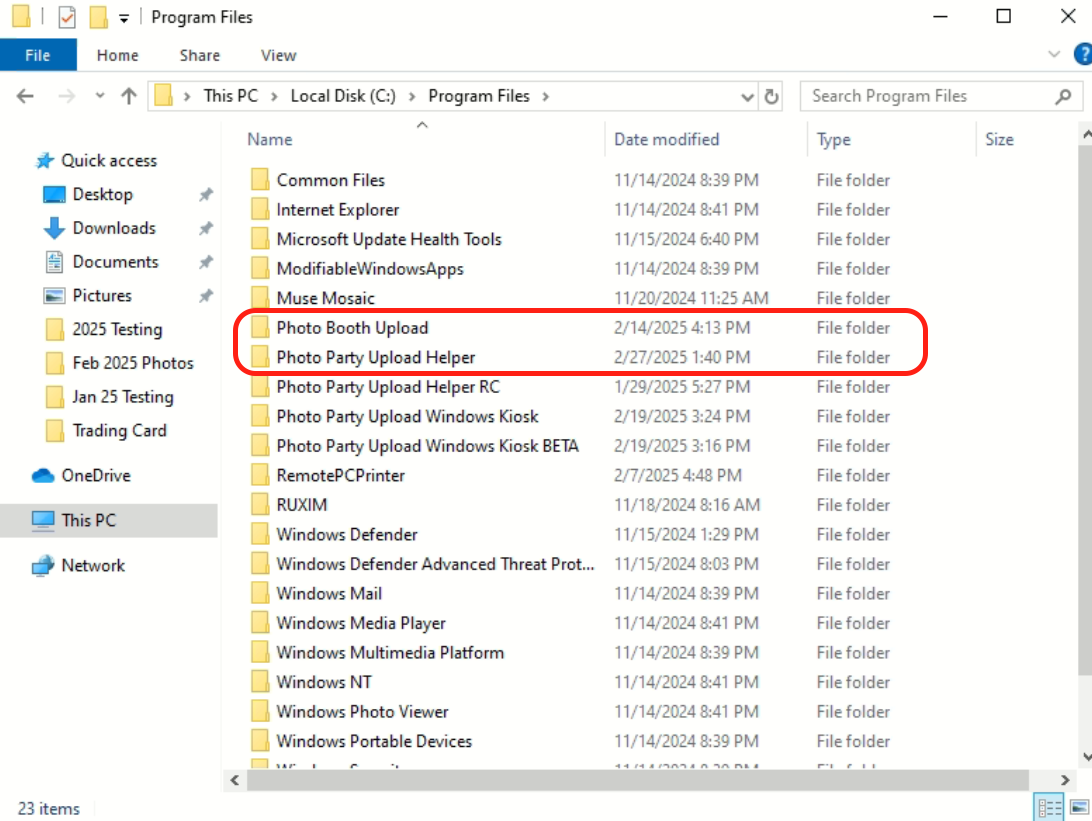
Task: Open the Customize Quick Access Toolbar dropdown
Action: point(124,18)
